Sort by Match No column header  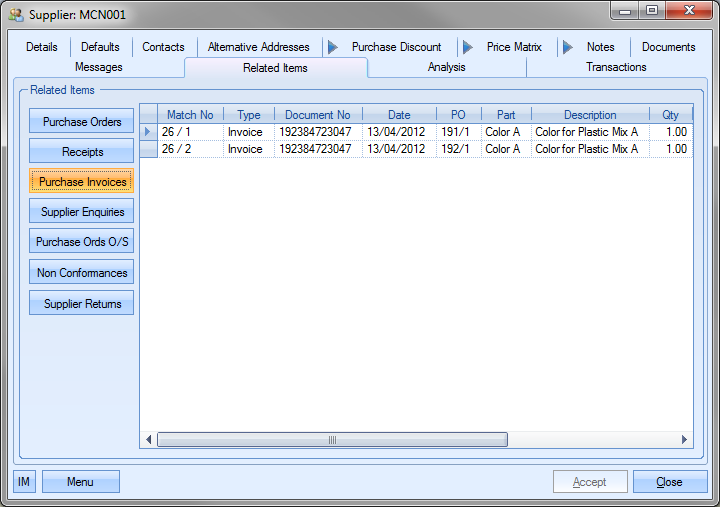(190, 115)
